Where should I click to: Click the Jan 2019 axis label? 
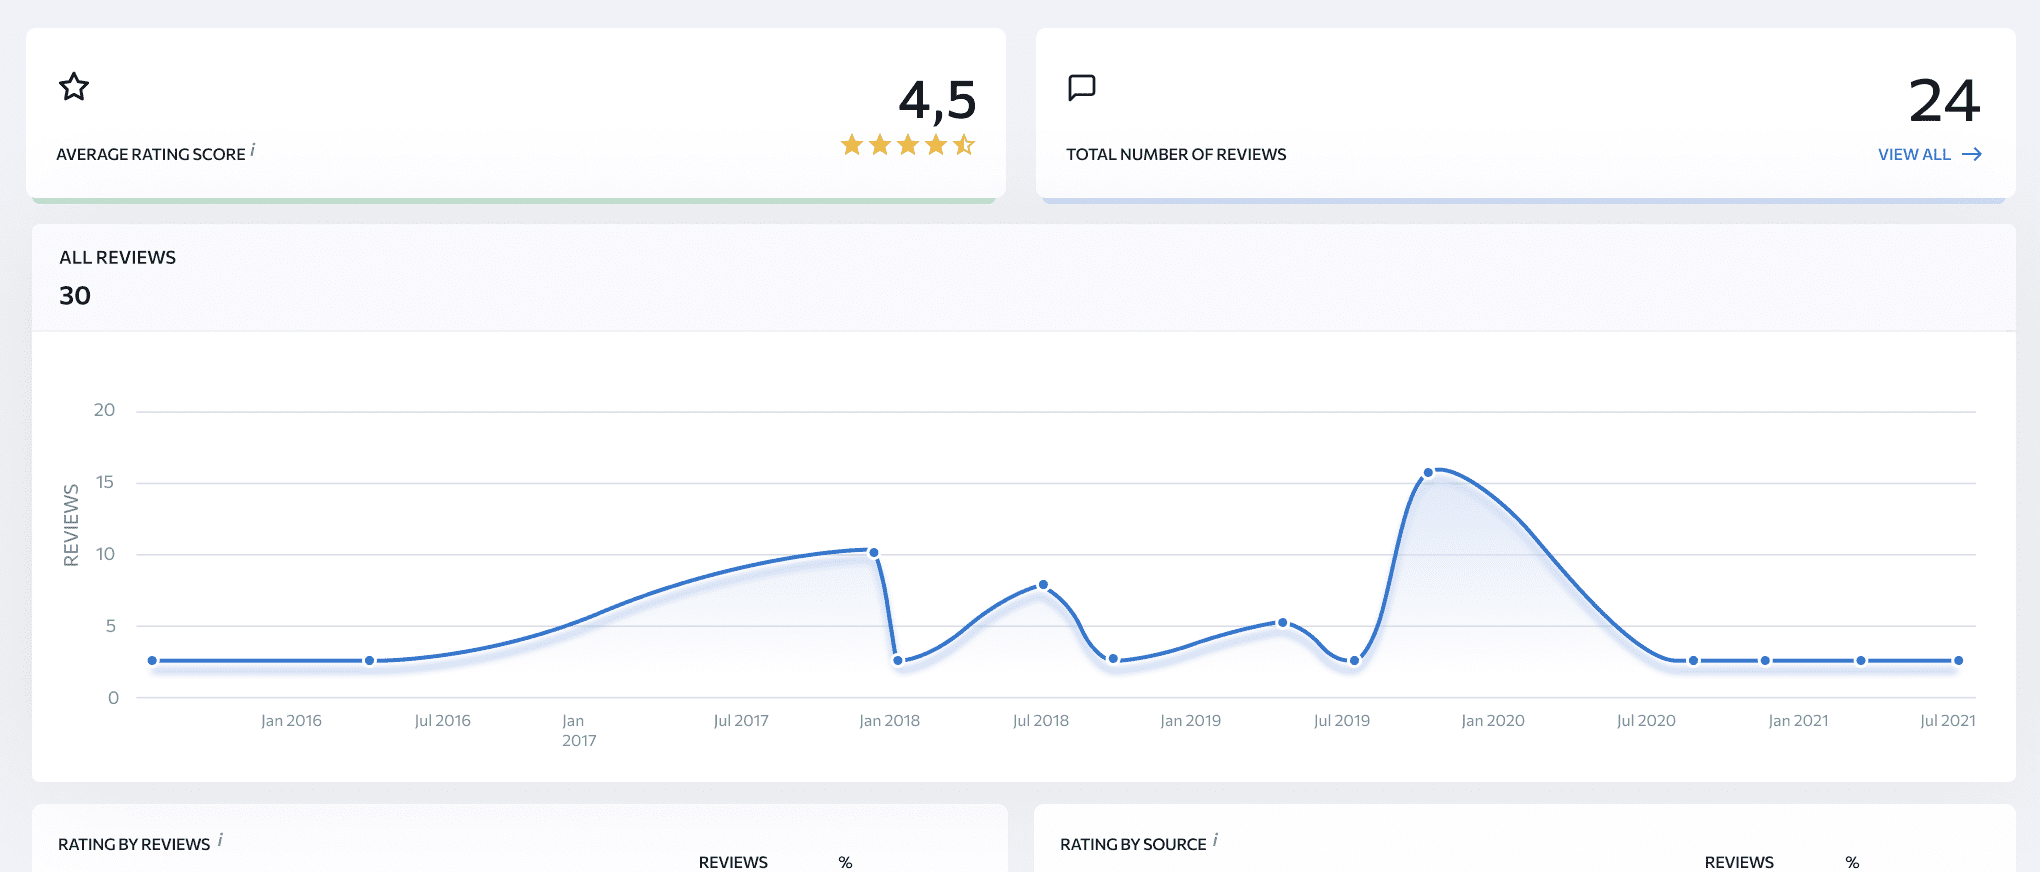pos(1190,721)
